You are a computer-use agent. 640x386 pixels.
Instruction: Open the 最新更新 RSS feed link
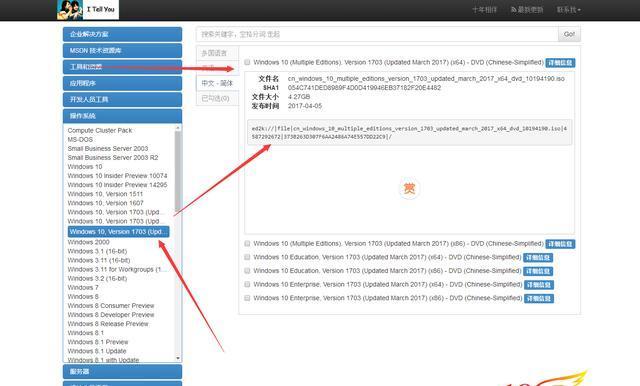pos(527,9)
